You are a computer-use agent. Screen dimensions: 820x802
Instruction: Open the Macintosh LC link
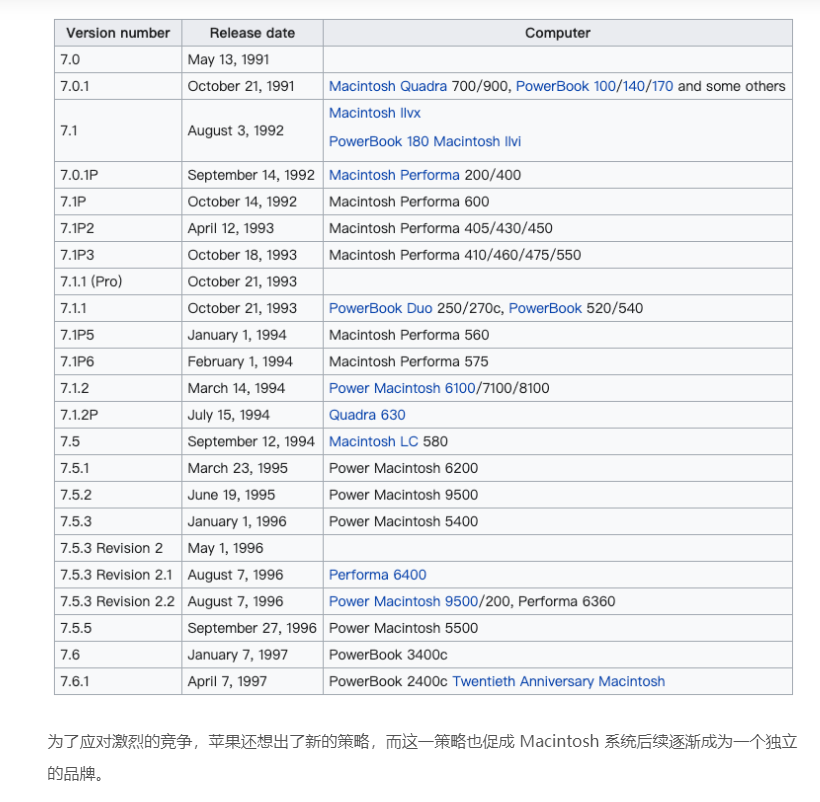coord(373,442)
